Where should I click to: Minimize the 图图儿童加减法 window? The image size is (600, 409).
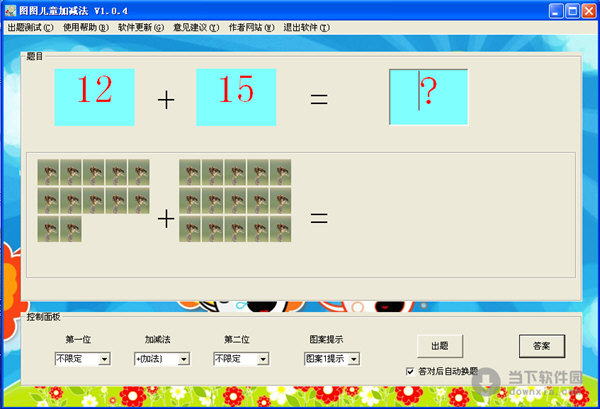pyautogui.click(x=556, y=10)
